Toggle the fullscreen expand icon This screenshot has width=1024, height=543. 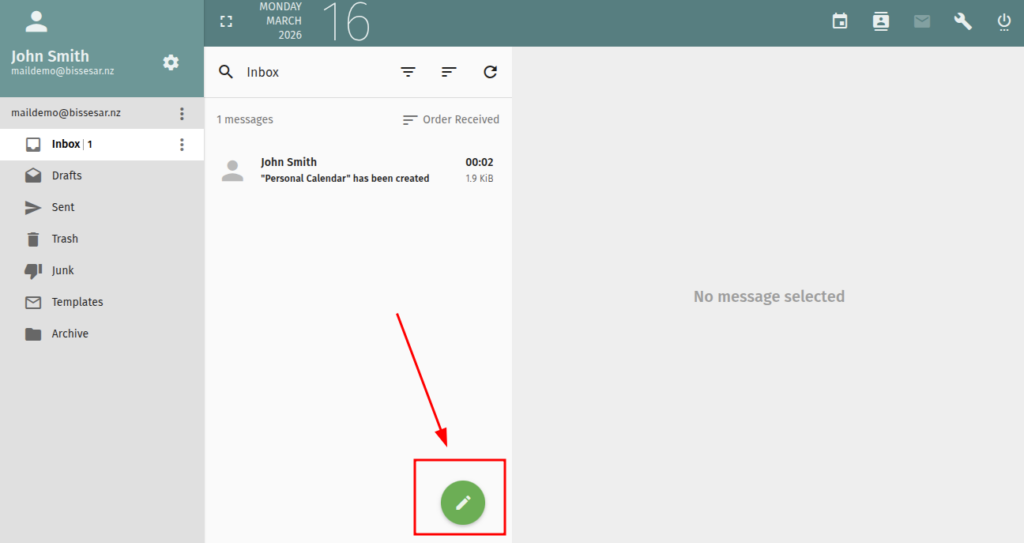[226, 21]
